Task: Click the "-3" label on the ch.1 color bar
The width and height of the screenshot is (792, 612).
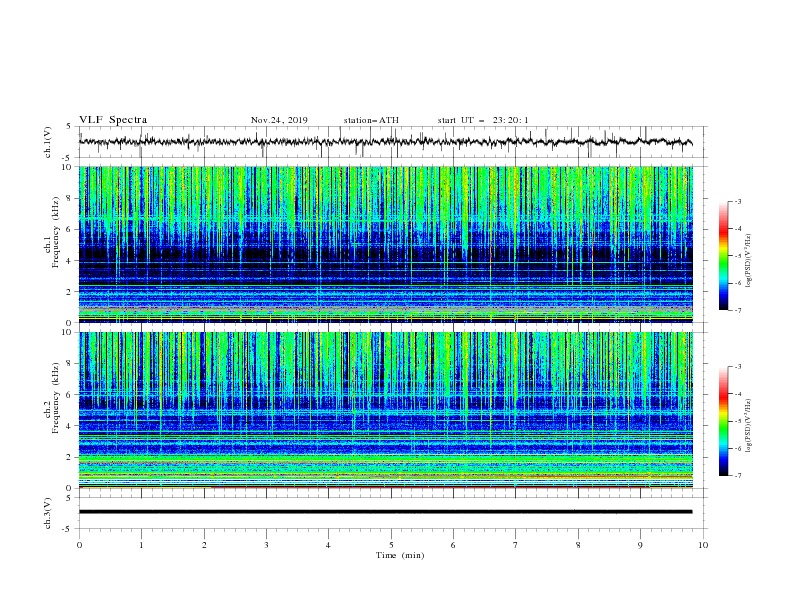Action: (x=737, y=201)
